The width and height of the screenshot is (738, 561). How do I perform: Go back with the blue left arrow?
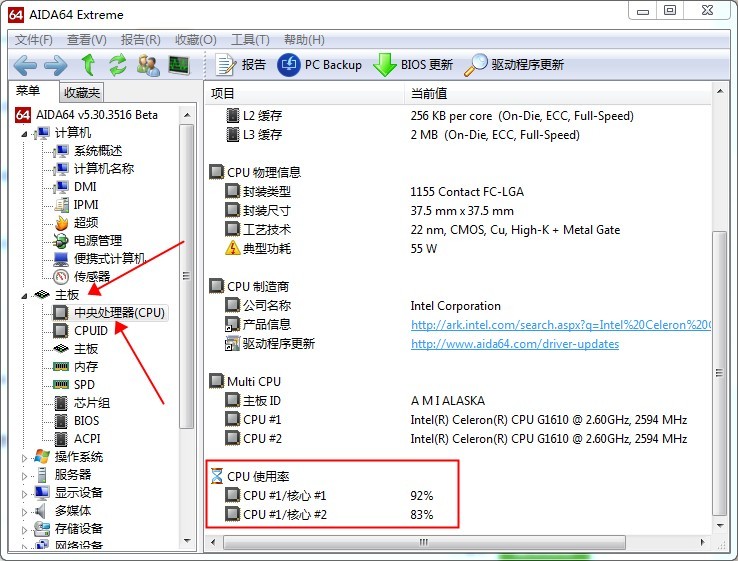[25, 65]
